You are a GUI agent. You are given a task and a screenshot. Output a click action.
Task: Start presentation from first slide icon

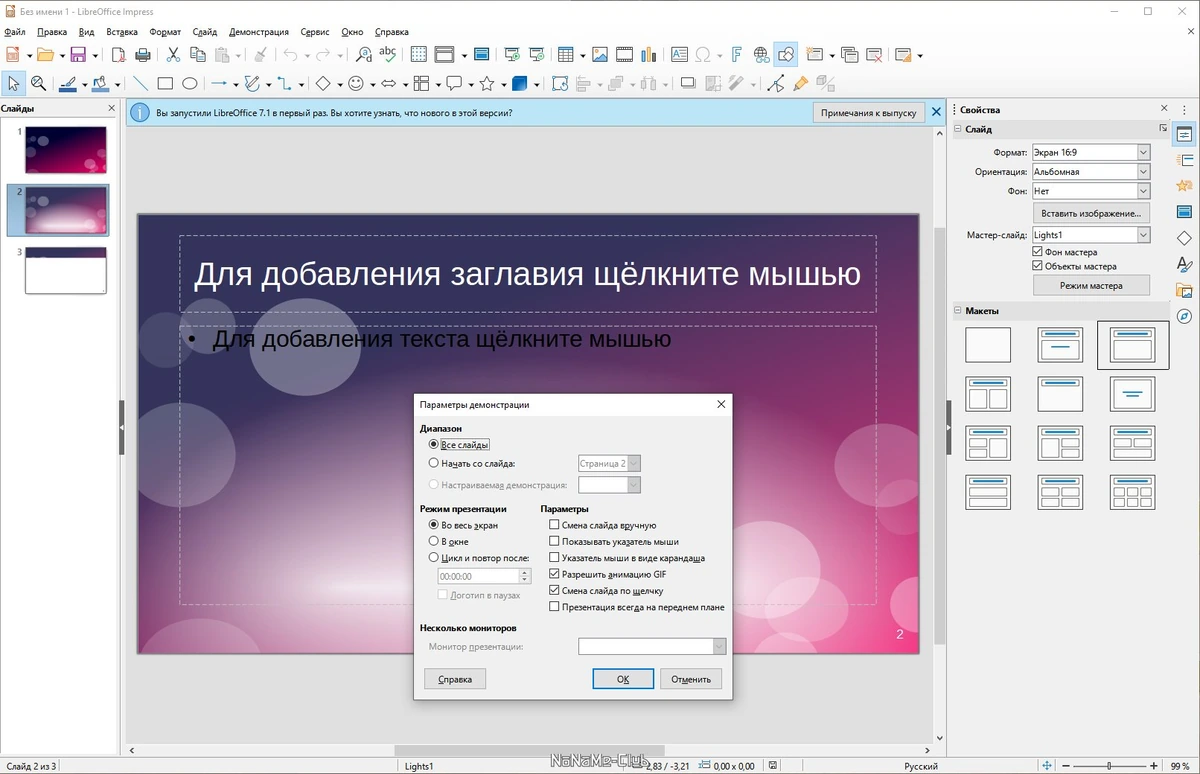point(513,55)
